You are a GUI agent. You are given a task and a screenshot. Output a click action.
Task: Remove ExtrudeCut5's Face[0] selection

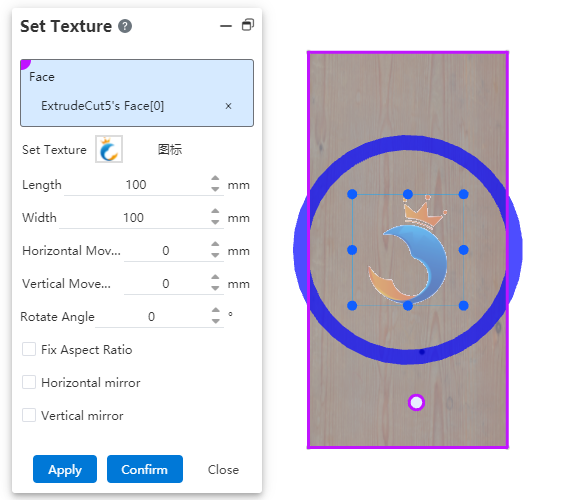[228, 106]
